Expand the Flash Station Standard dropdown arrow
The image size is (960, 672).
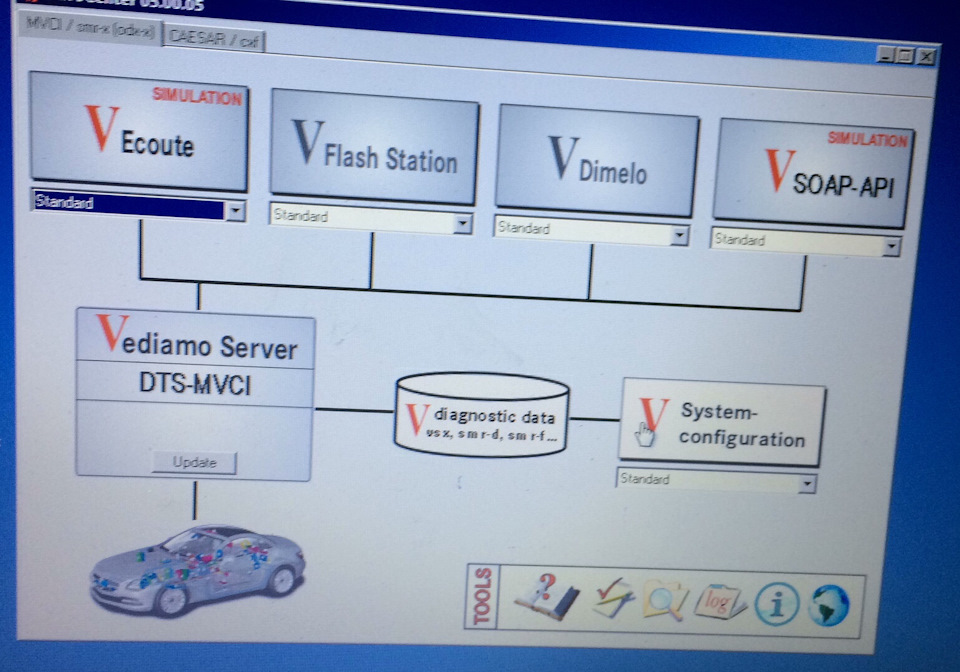463,225
